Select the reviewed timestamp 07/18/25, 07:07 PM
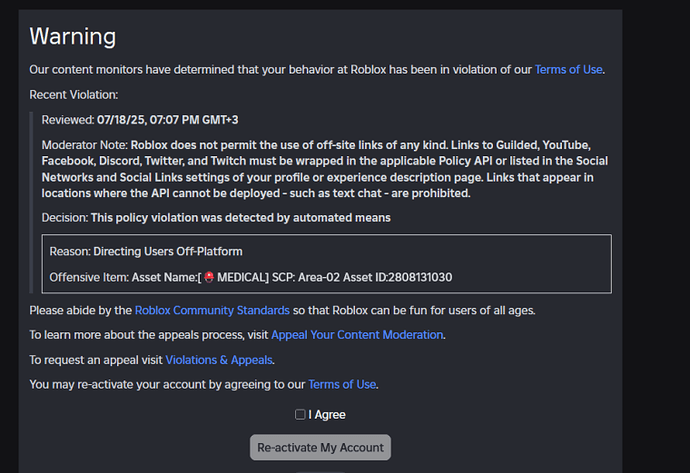This screenshot has width=690, height=473. pyautogui.click(x=168, y=120)
